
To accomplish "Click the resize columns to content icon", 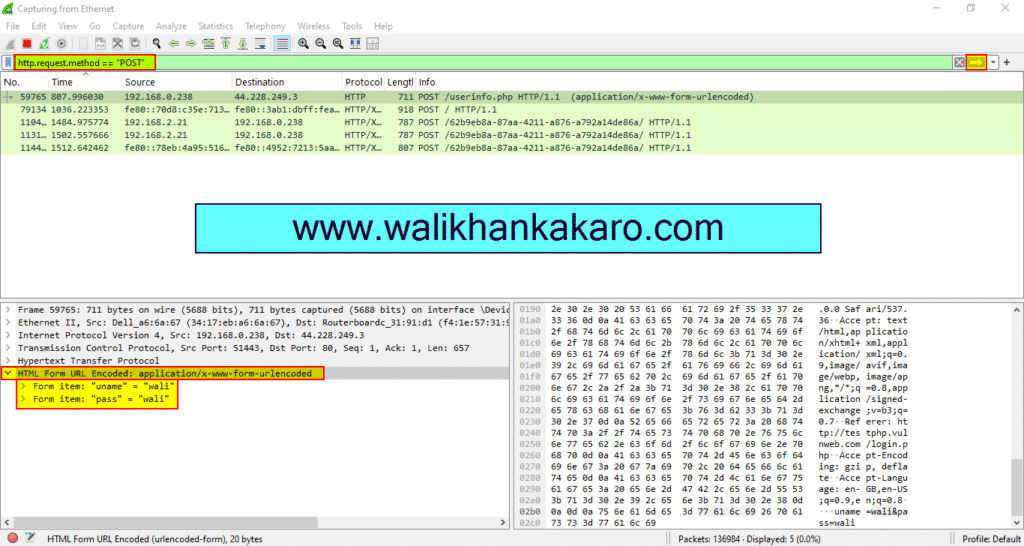I will [355, 44].
